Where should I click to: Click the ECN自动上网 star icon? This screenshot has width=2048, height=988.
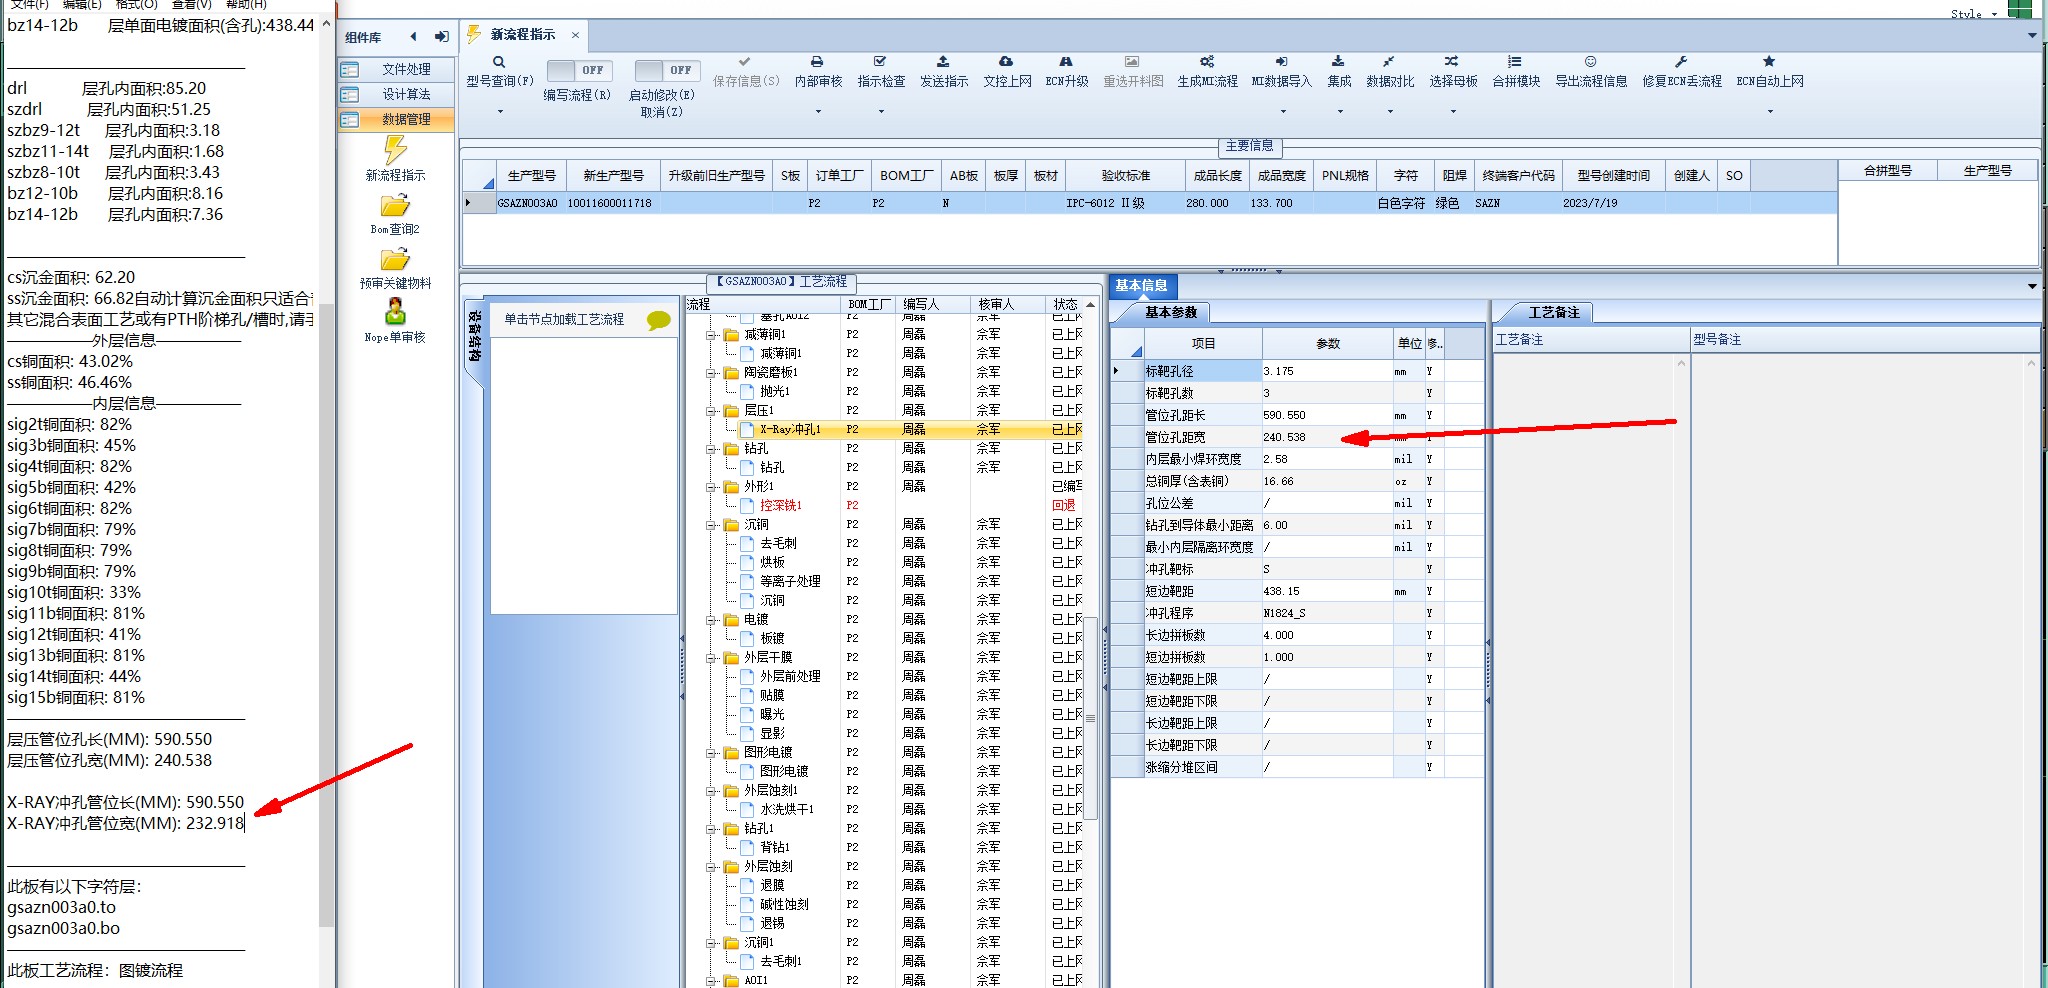pos(1769,62)
